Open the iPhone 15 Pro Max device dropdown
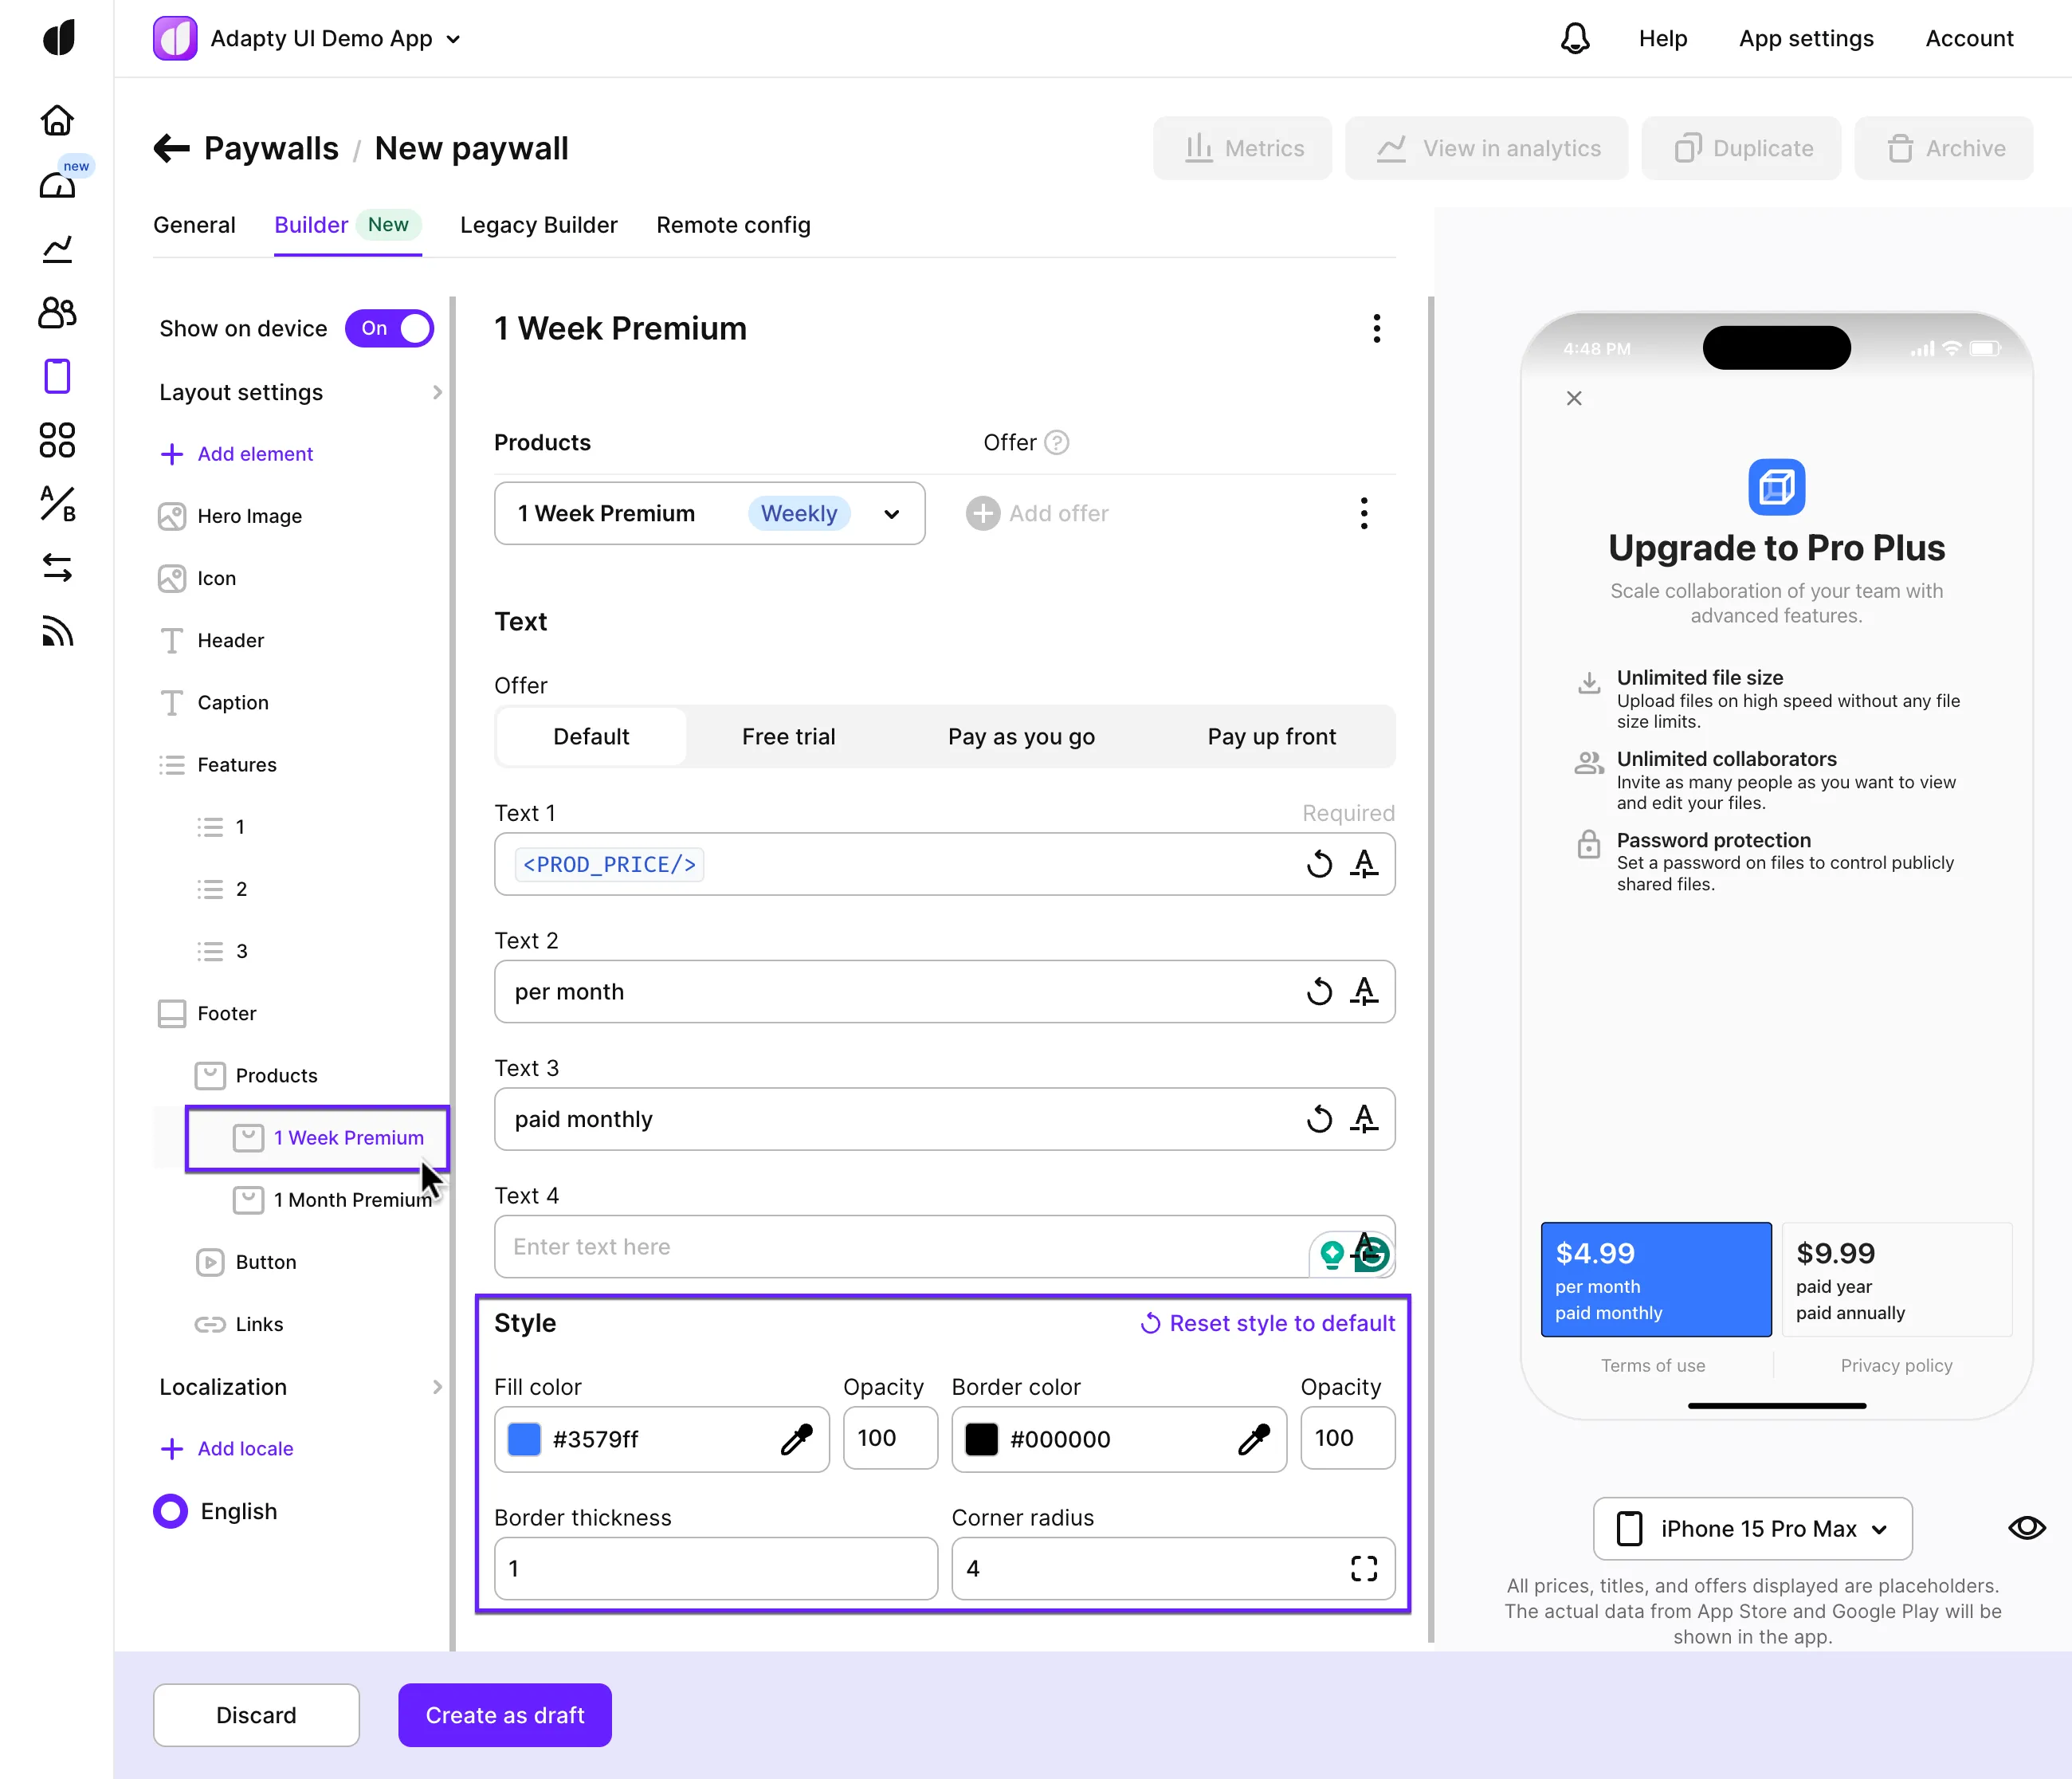The image size is (2072, 1779). click(x=1752, y=1528)
